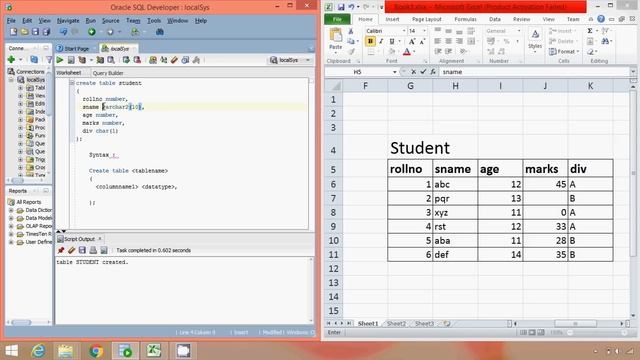Click New file icon in SQL Developer toolbar

tap(13, 32)
